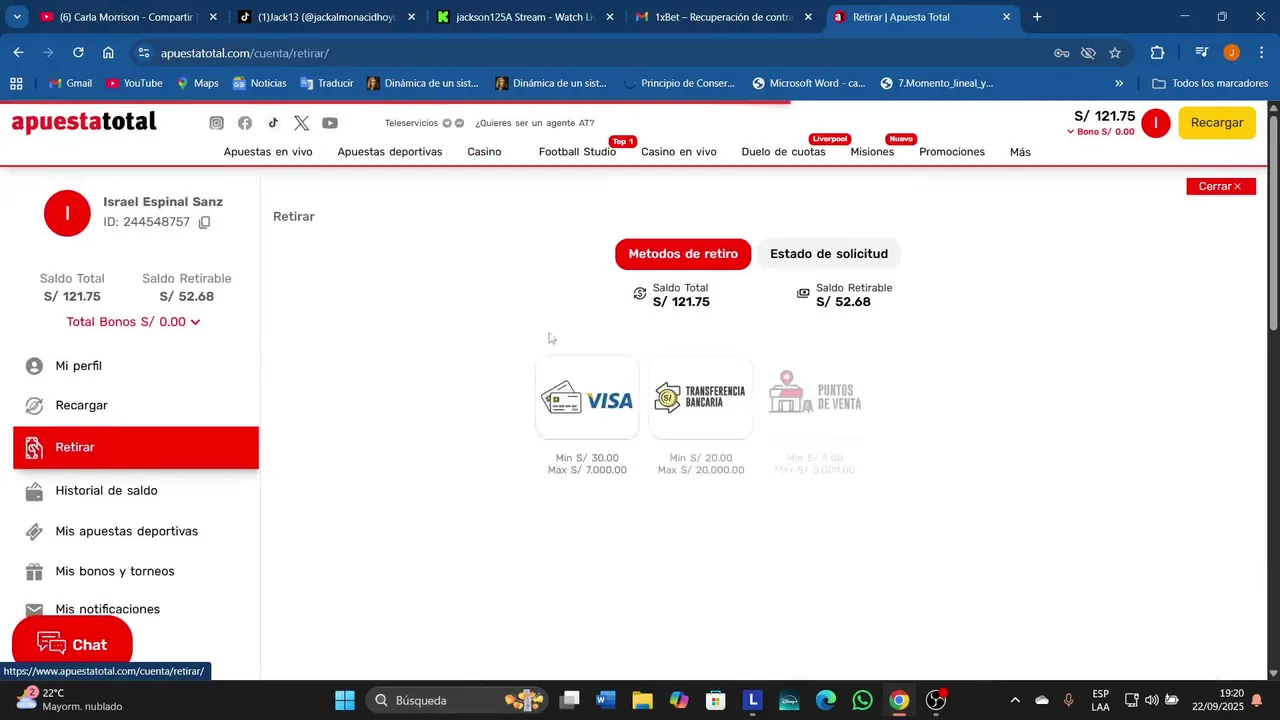Open new Chrome tab plus button
The width and height of the screenshot is (1280, 720).
point(1037,17)
